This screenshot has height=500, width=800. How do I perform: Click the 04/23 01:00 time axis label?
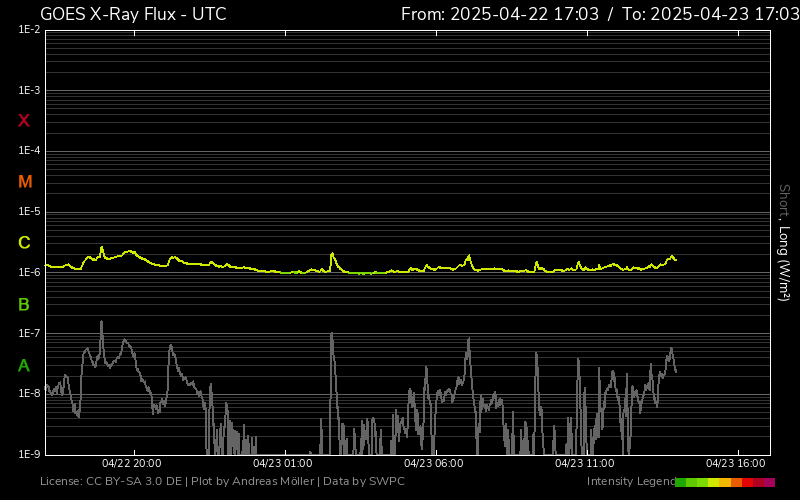click(x=283, y=463)
